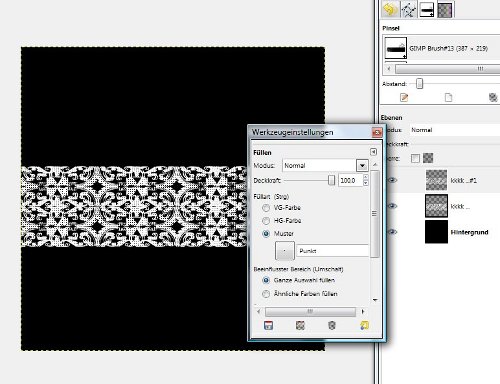Viewport: 500px width, 384px height.
Task: Click tool options vertical scrollbar up arrow
Action: coord(375,165)
